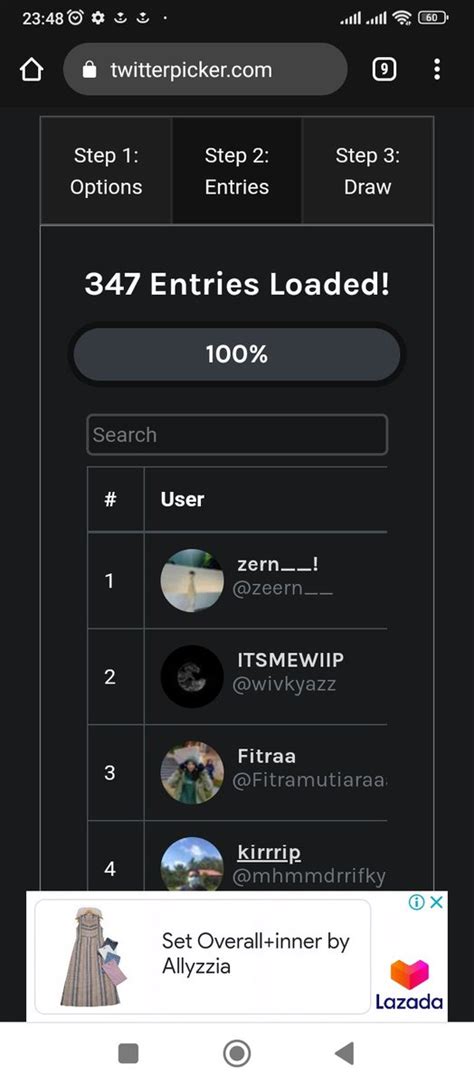Close the Lazada ad with X

tap(436, 902)
